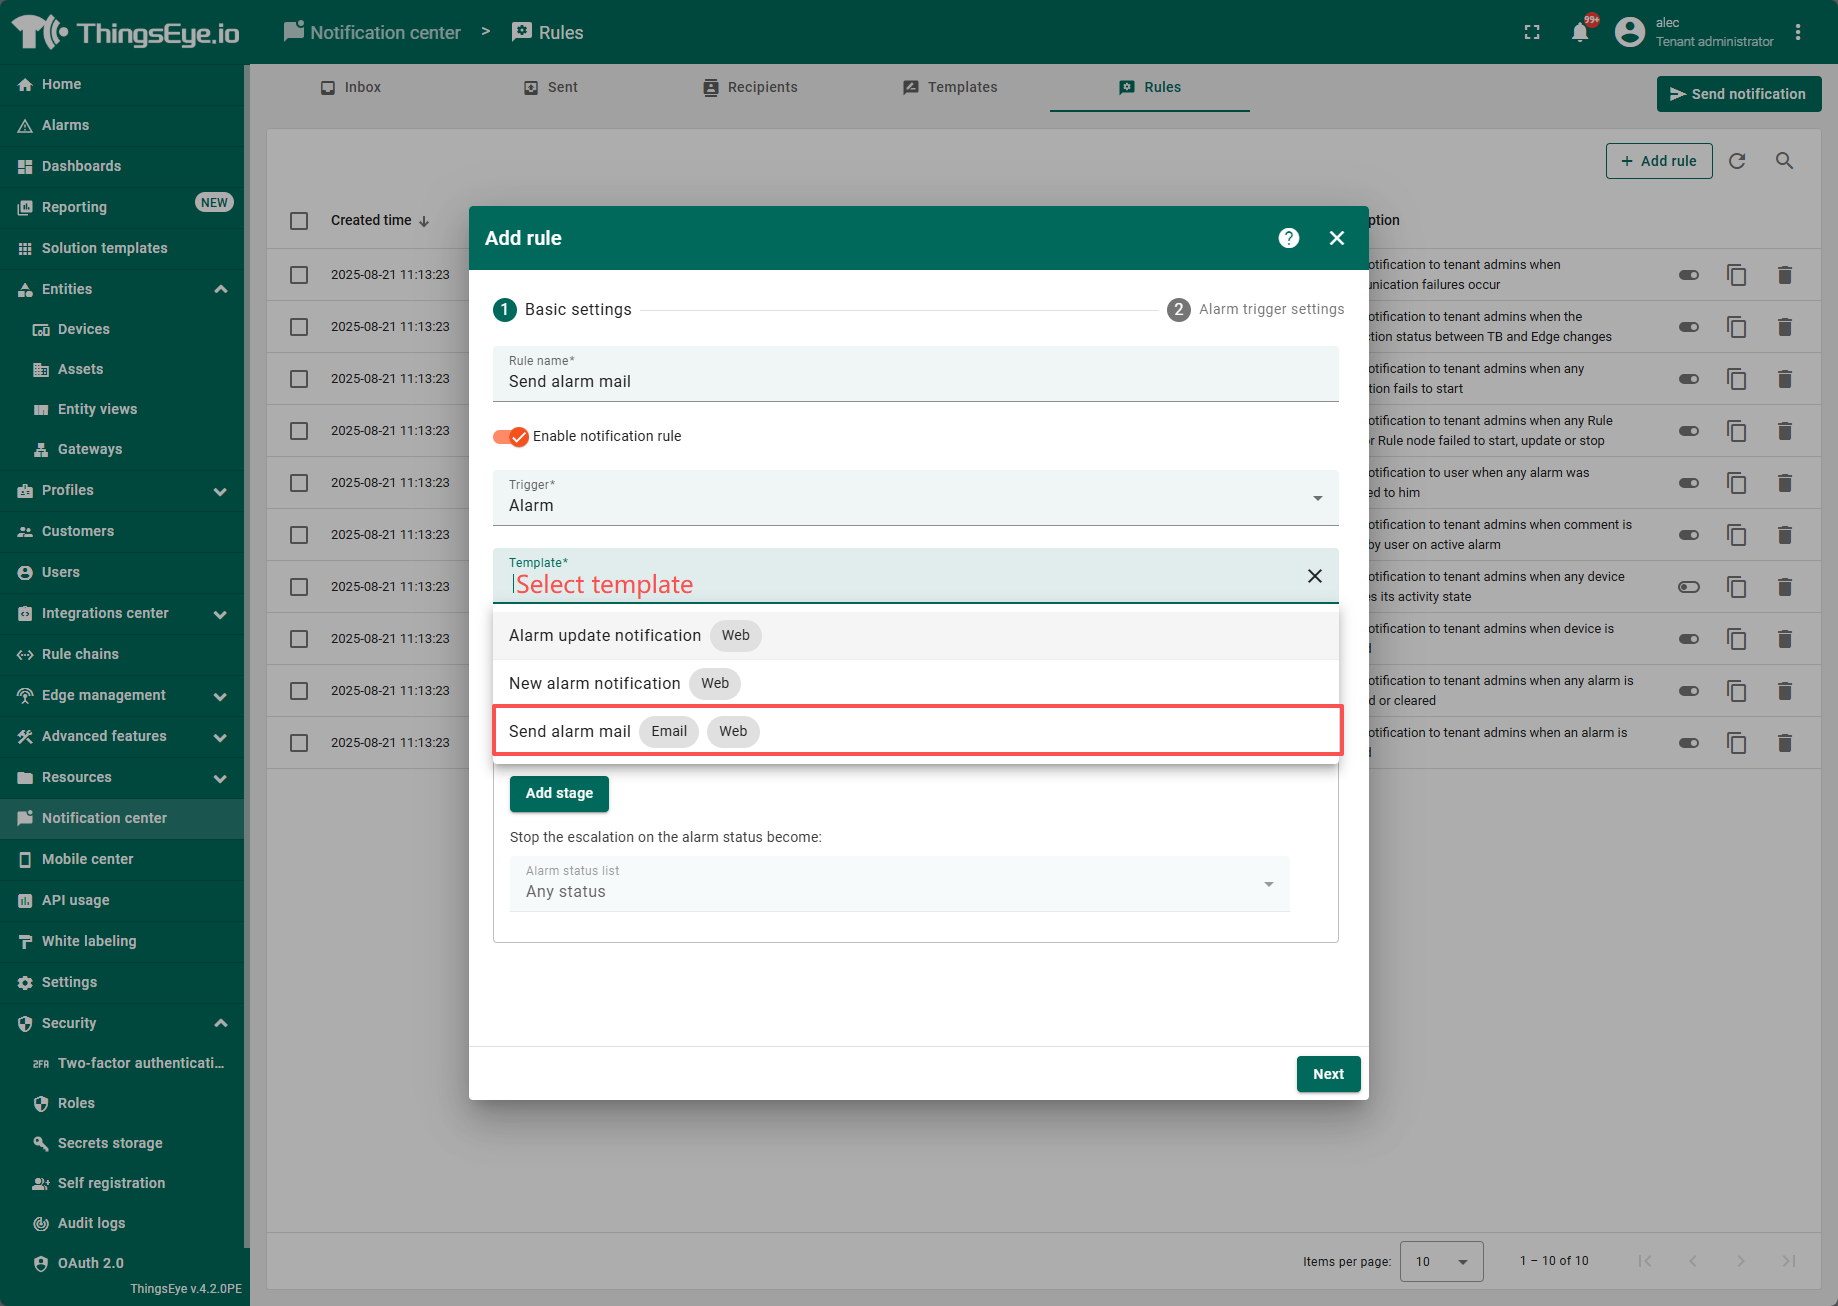The width and height of the screenshot is (1838, 1306).
Task: Open the three-dot user menu
Action: (x=1797, y=32)
